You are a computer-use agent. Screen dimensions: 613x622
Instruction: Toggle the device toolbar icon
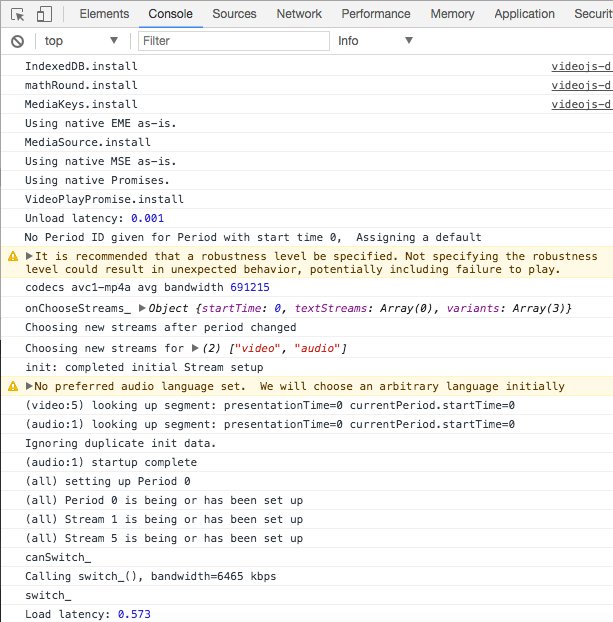[44, 14]
